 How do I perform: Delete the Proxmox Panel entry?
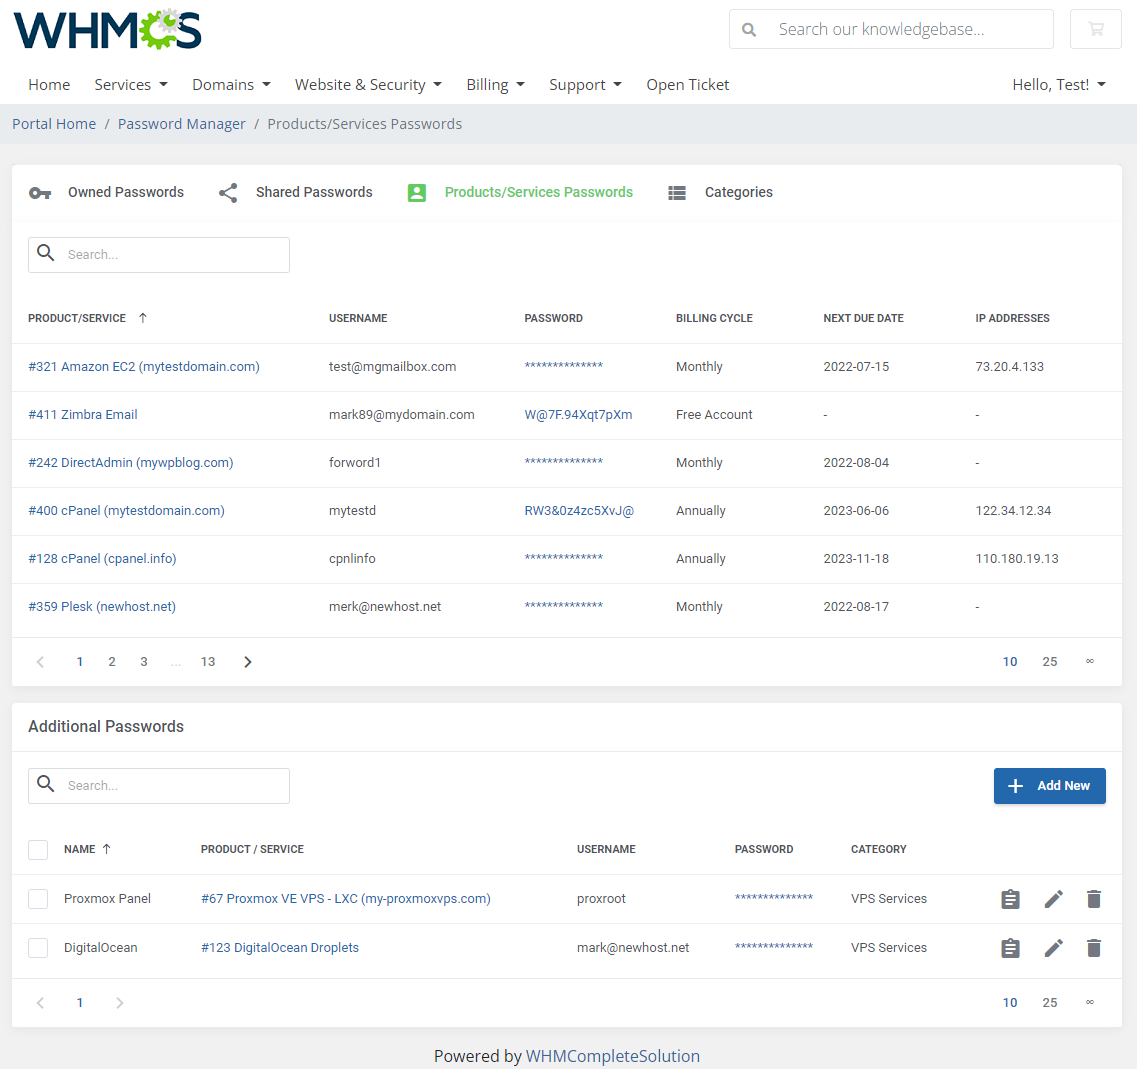coord(1094,899)
